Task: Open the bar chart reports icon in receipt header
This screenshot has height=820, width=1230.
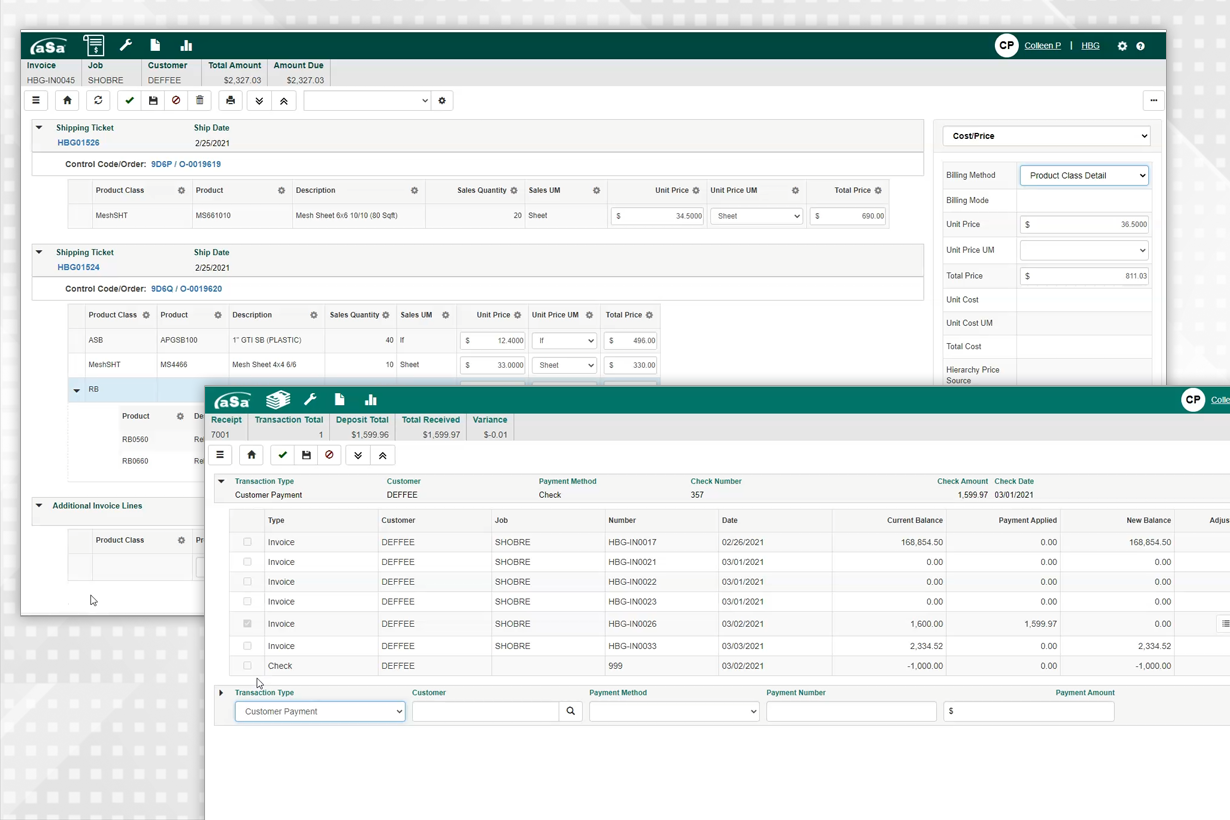Action: (370, 400)
